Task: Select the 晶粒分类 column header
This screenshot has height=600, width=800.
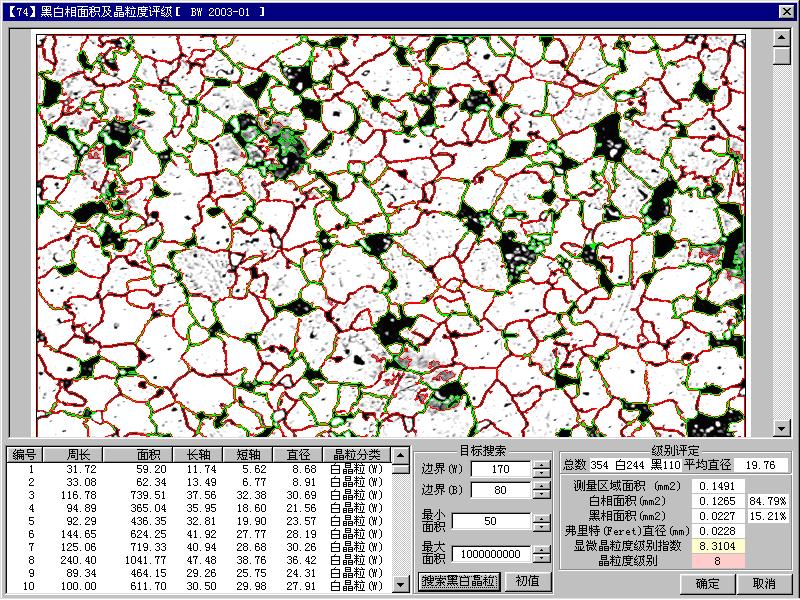Action: click(x=356, y=455)
